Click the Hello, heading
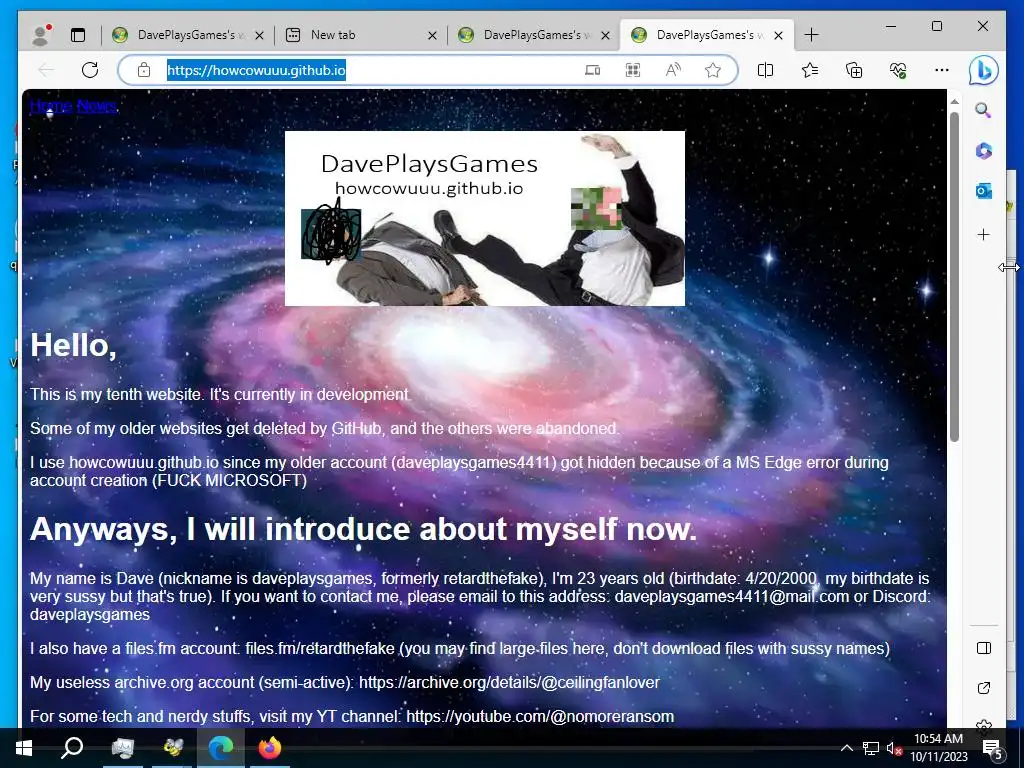Image resolution: width=1024 pixels, height=768 pixels. coord(73,345)
